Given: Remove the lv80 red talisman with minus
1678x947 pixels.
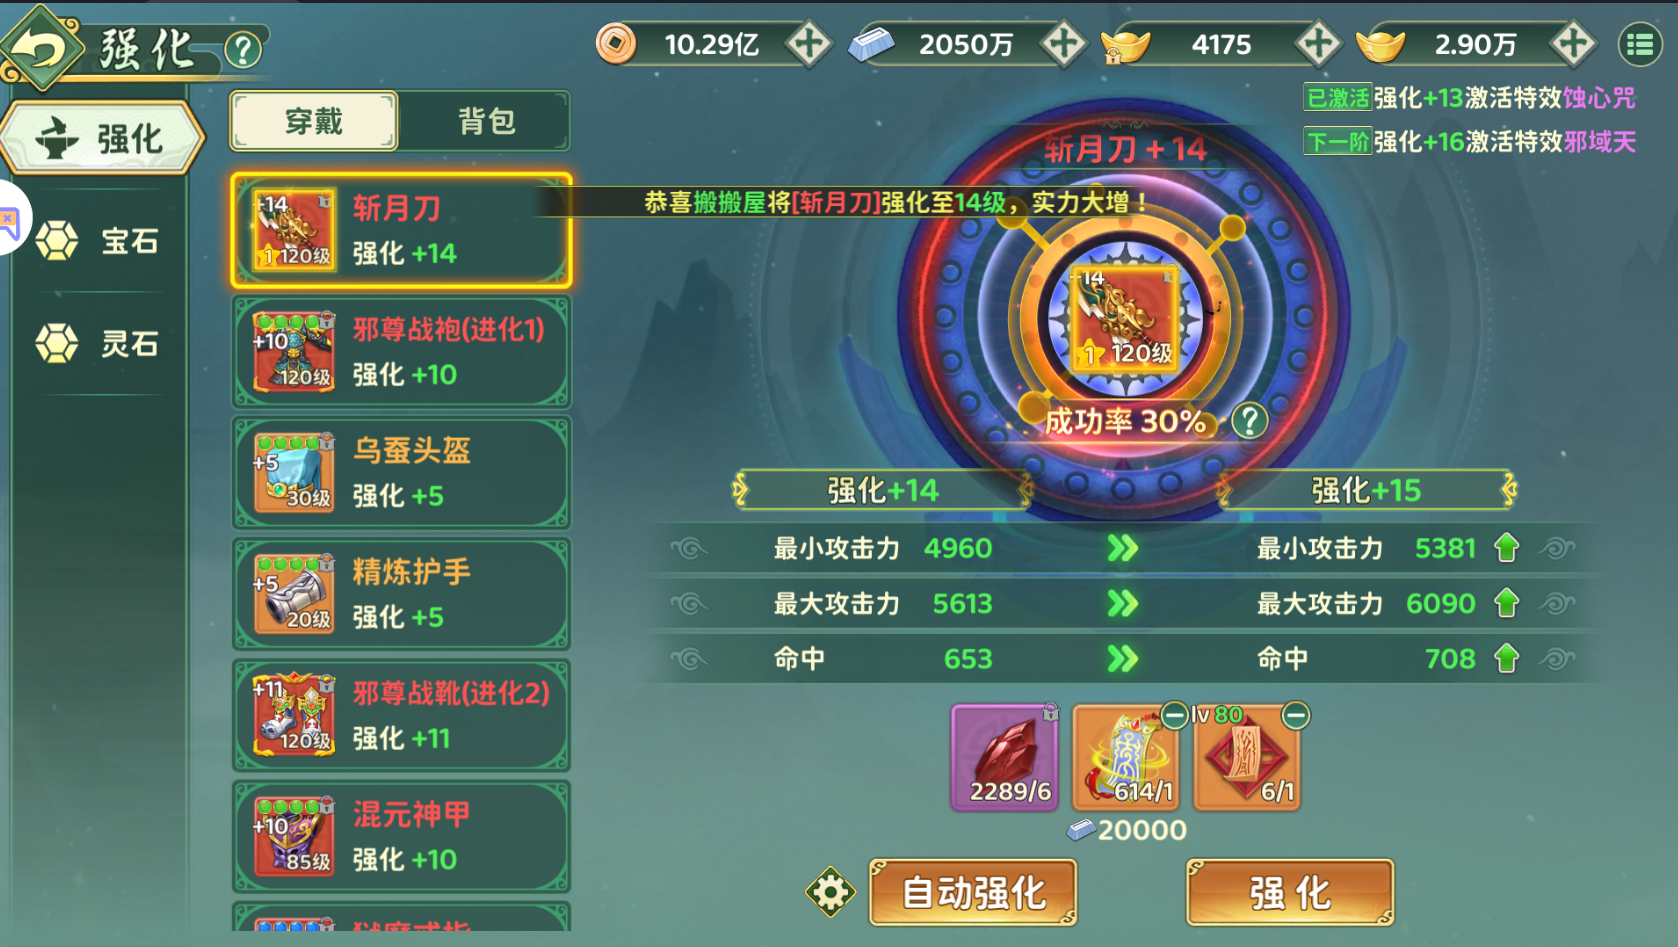Looking at the screenshot, I should [x=1295, y=715].
